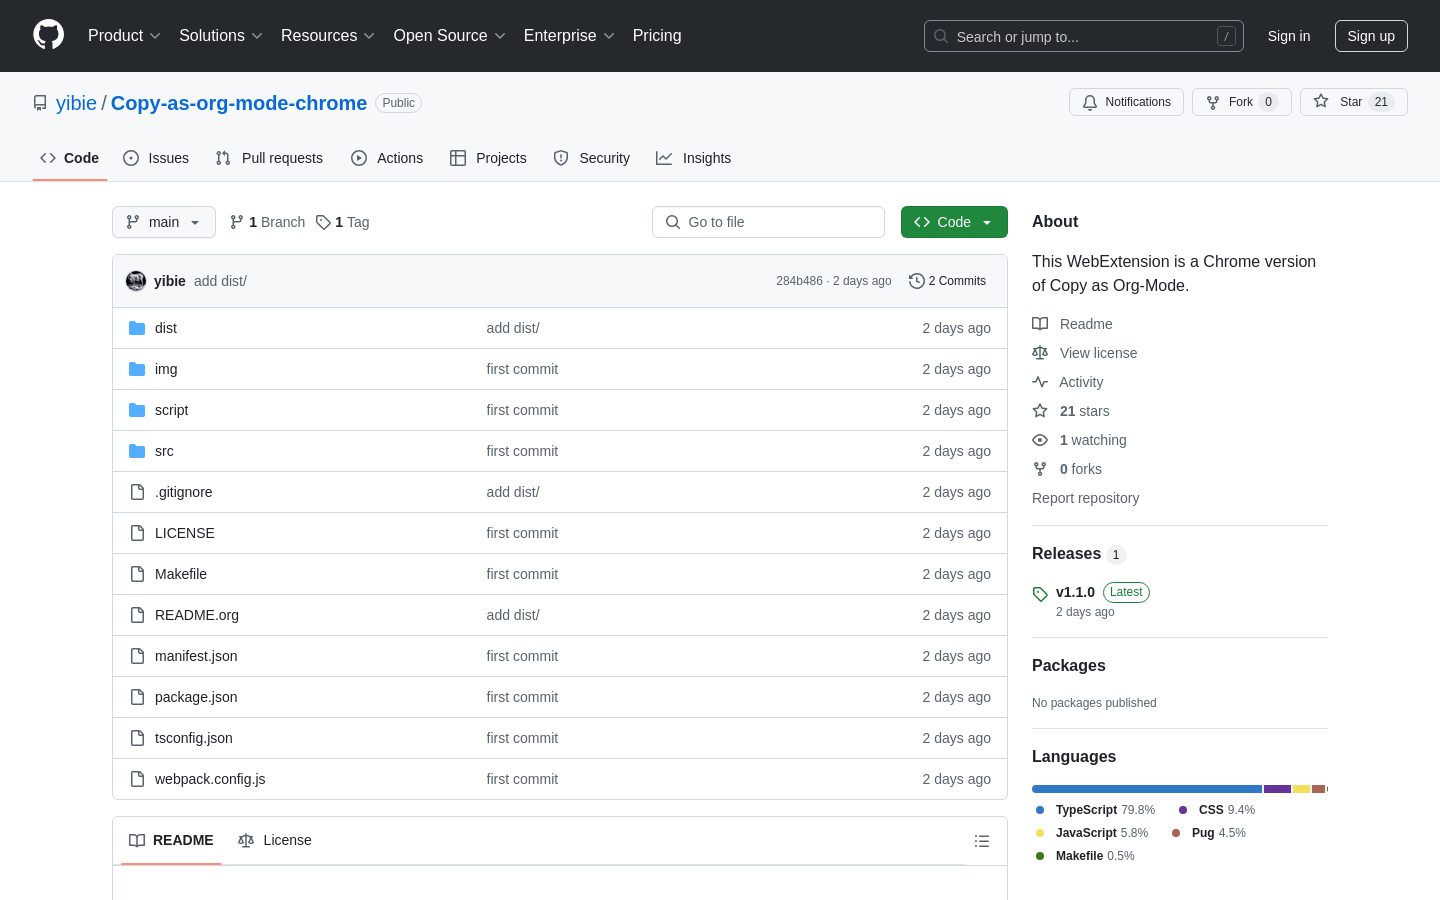Click the LICENSE file icon
The width and height of the screenshot is (1440, 900).
[137, 533]
